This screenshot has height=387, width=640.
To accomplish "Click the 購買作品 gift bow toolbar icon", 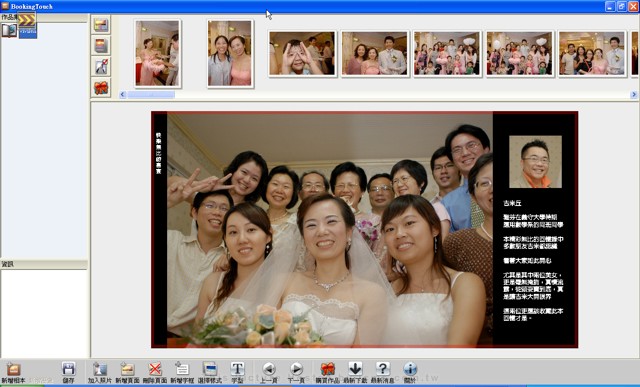I will tap(327, 369).
